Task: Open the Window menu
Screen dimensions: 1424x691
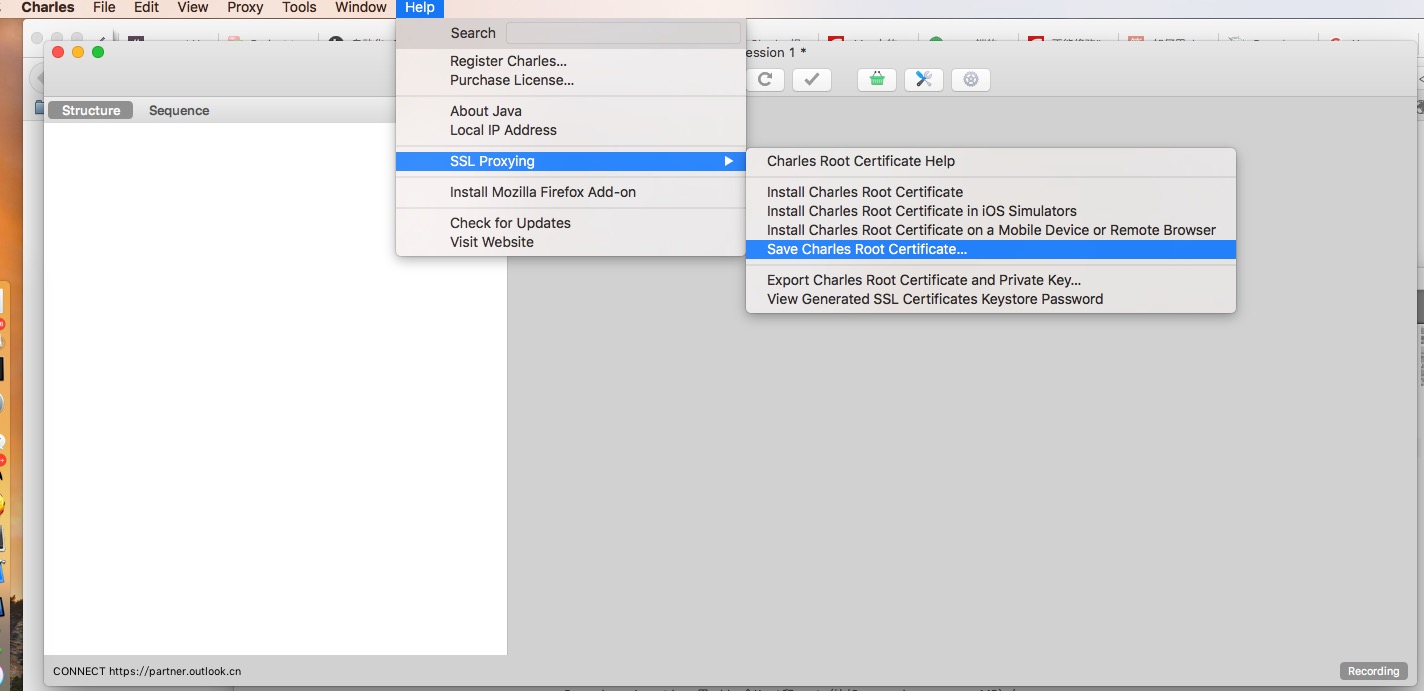Action: tap(361, 8)
